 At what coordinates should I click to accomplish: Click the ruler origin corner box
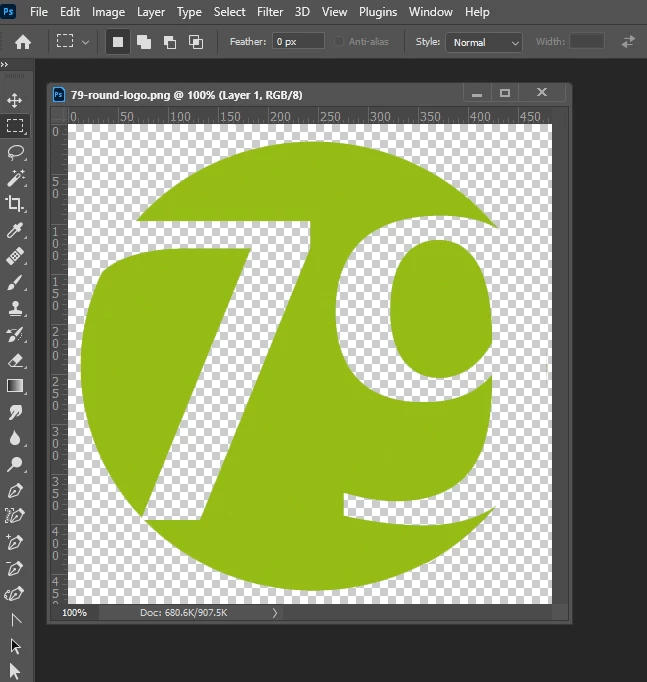tap(58, 116)
